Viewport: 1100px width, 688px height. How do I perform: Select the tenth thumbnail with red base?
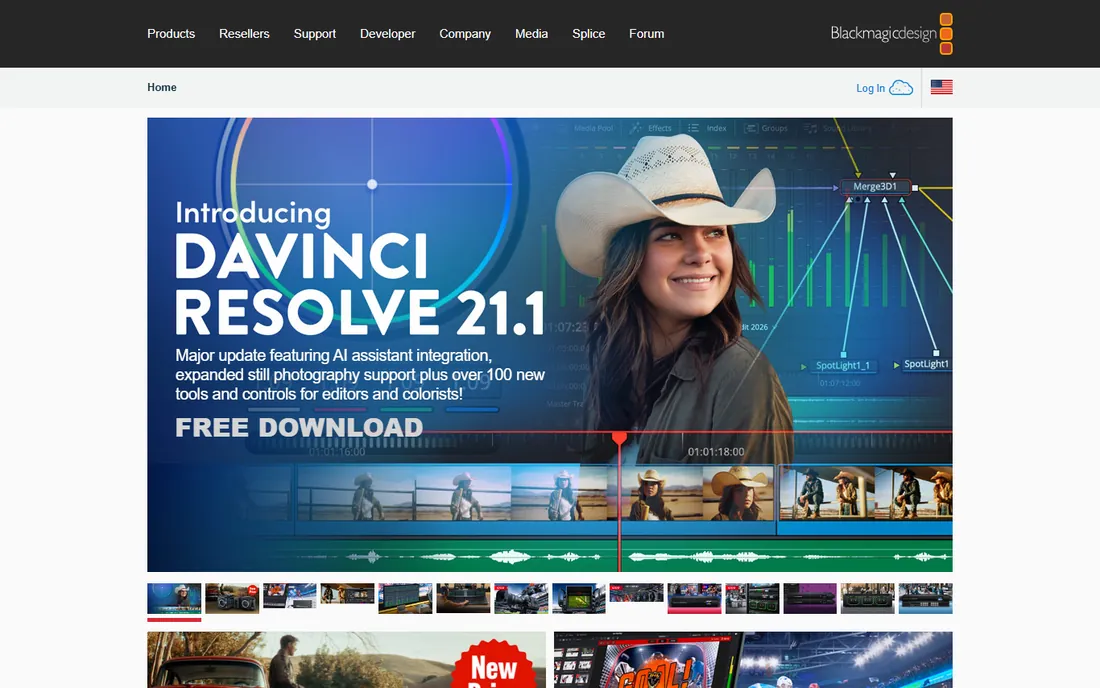695,598
